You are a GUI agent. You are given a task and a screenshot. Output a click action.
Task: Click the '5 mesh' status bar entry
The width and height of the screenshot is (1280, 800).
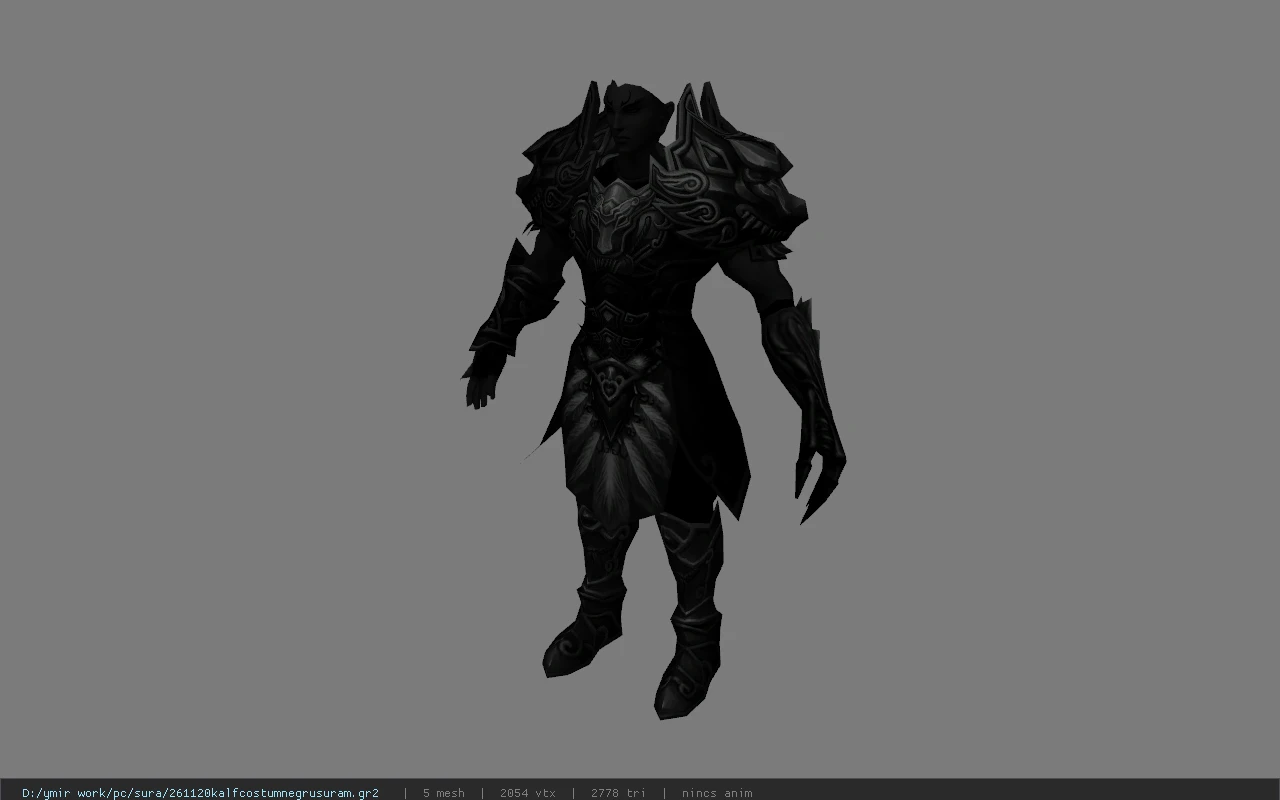[443, 793]
